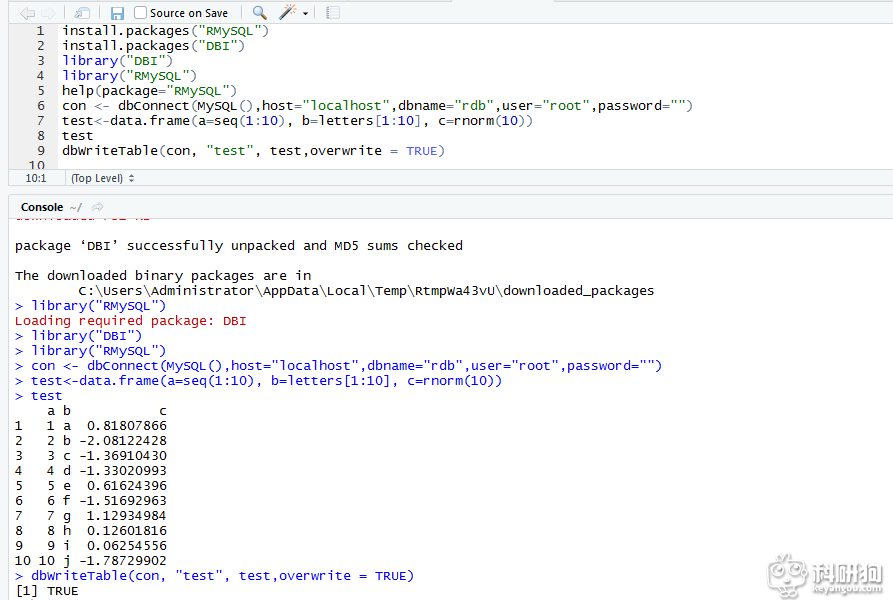Click the compile notebook icon

[333, 13]
